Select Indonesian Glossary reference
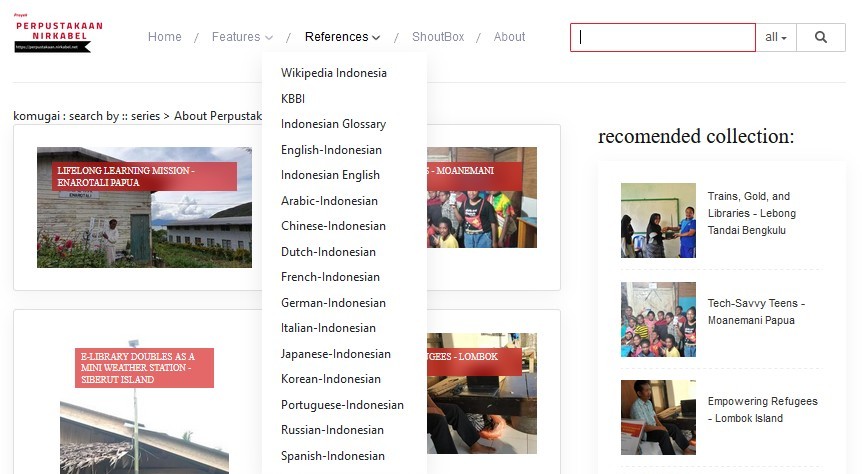 point(333,124)
